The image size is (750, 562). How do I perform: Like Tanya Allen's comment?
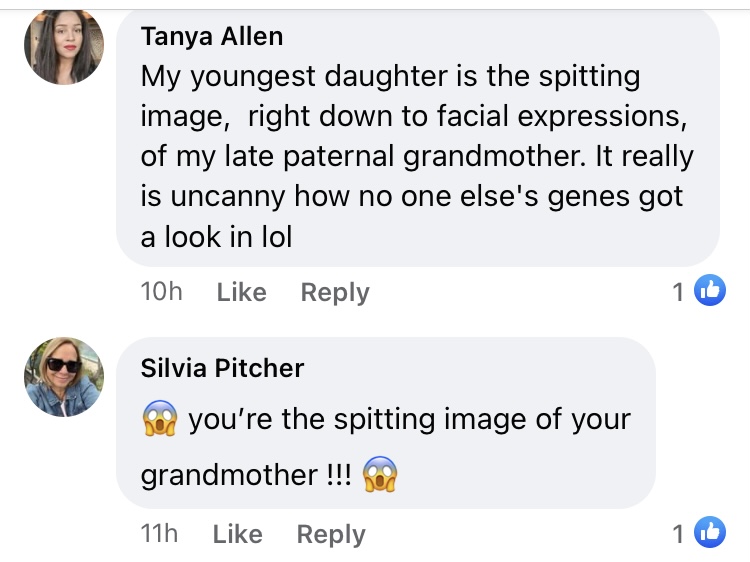(x=241, y=292)
